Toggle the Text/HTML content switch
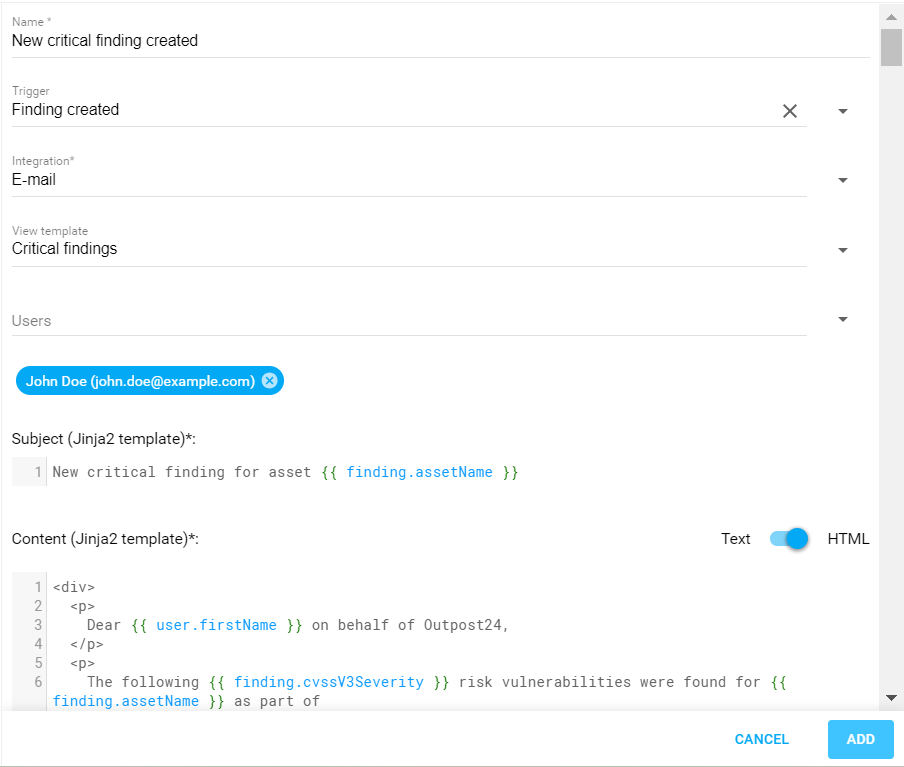 789,539
